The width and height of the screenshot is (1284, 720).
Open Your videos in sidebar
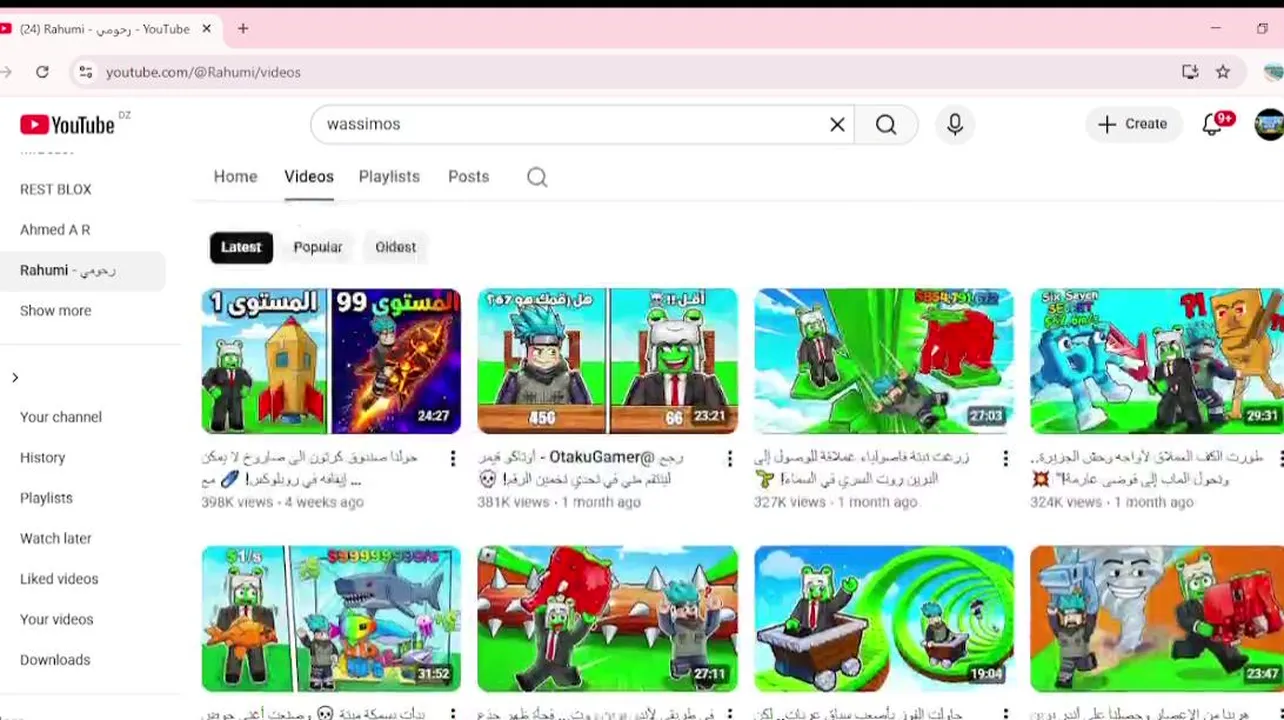pos(56,619)
